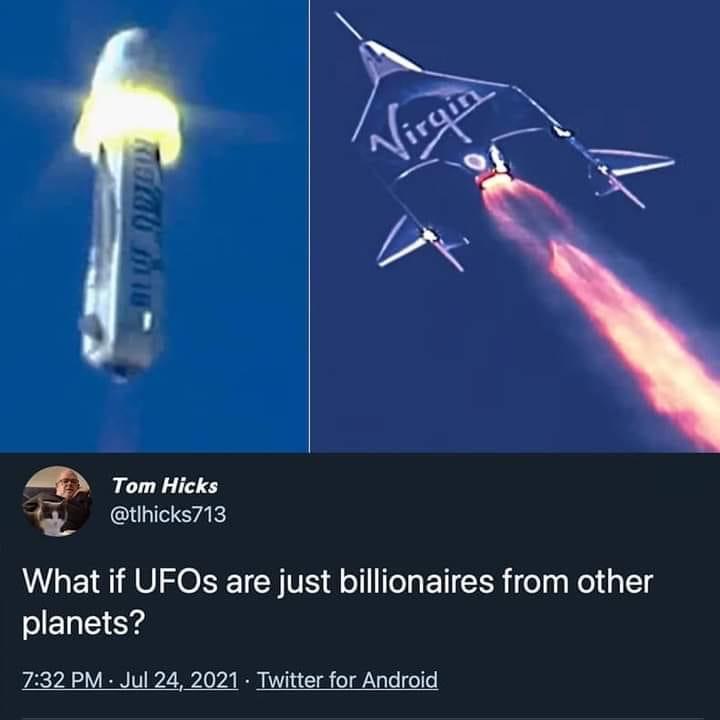Click the word billionaires in the tweet
The width and height of the screenshot is (720, 720).
click(x=416, y=582)
